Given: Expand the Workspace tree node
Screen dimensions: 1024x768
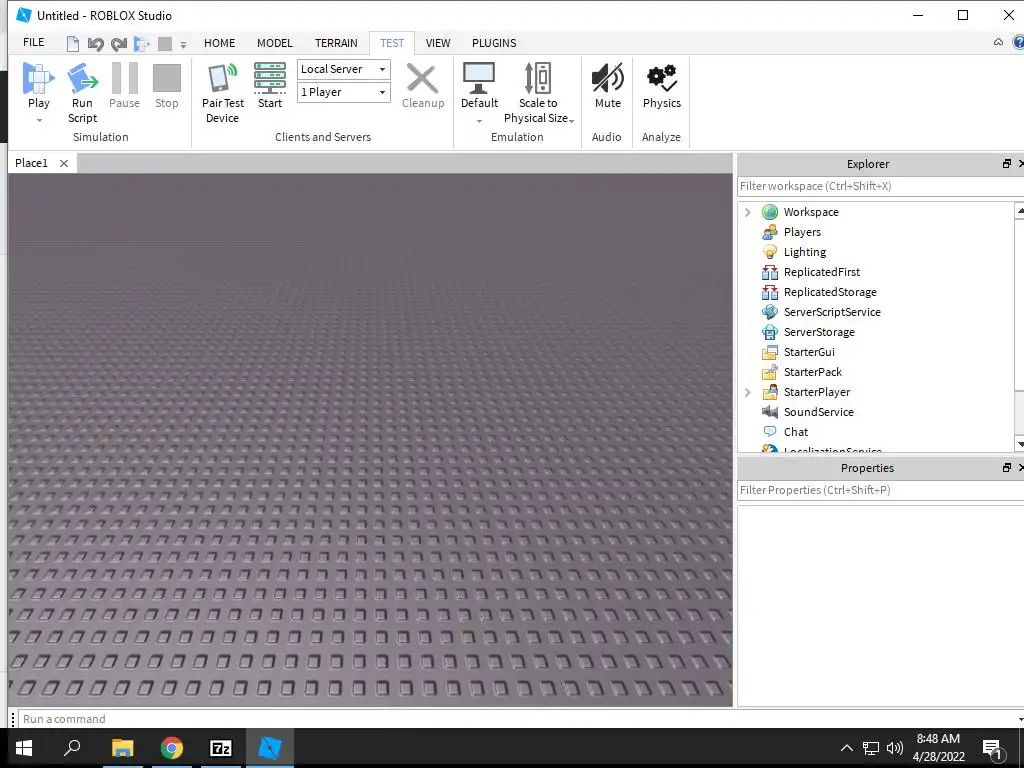Looking at the screenshot, I should [x=748, y=212].
